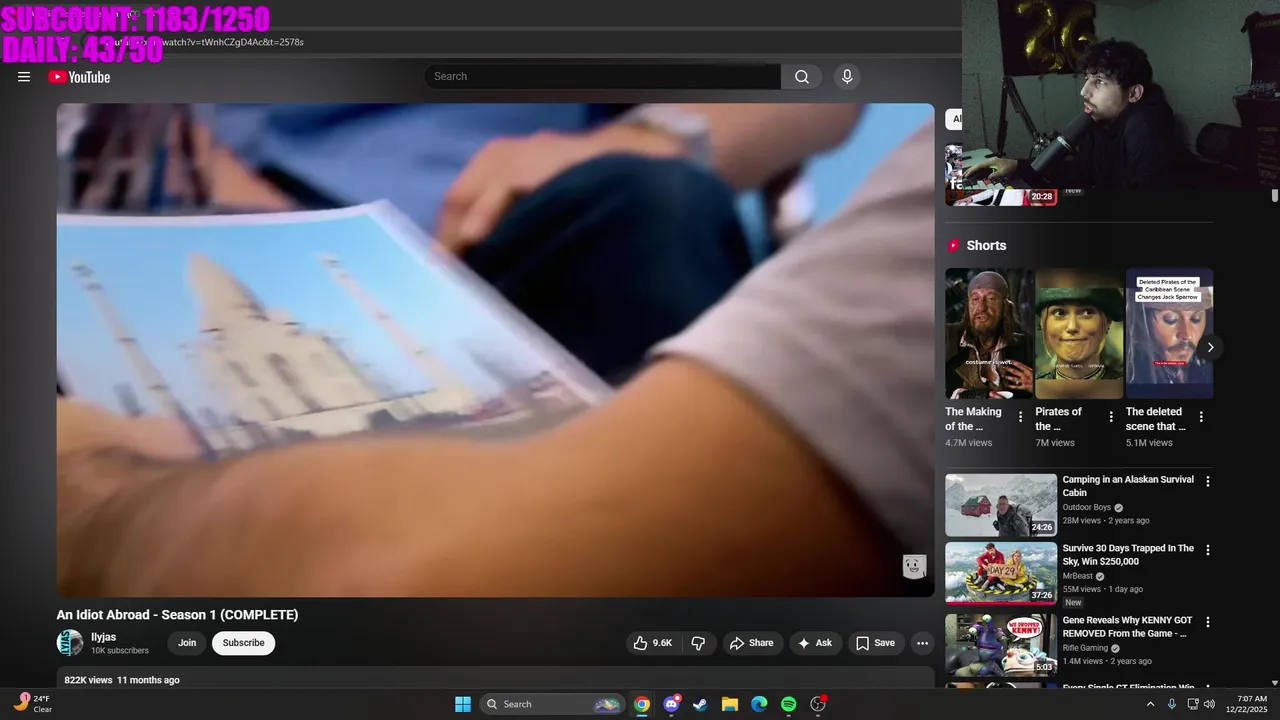This screenshot has width=1280, height=720.
Task: Start voice search with the microphone
Action: click(847, 77)
